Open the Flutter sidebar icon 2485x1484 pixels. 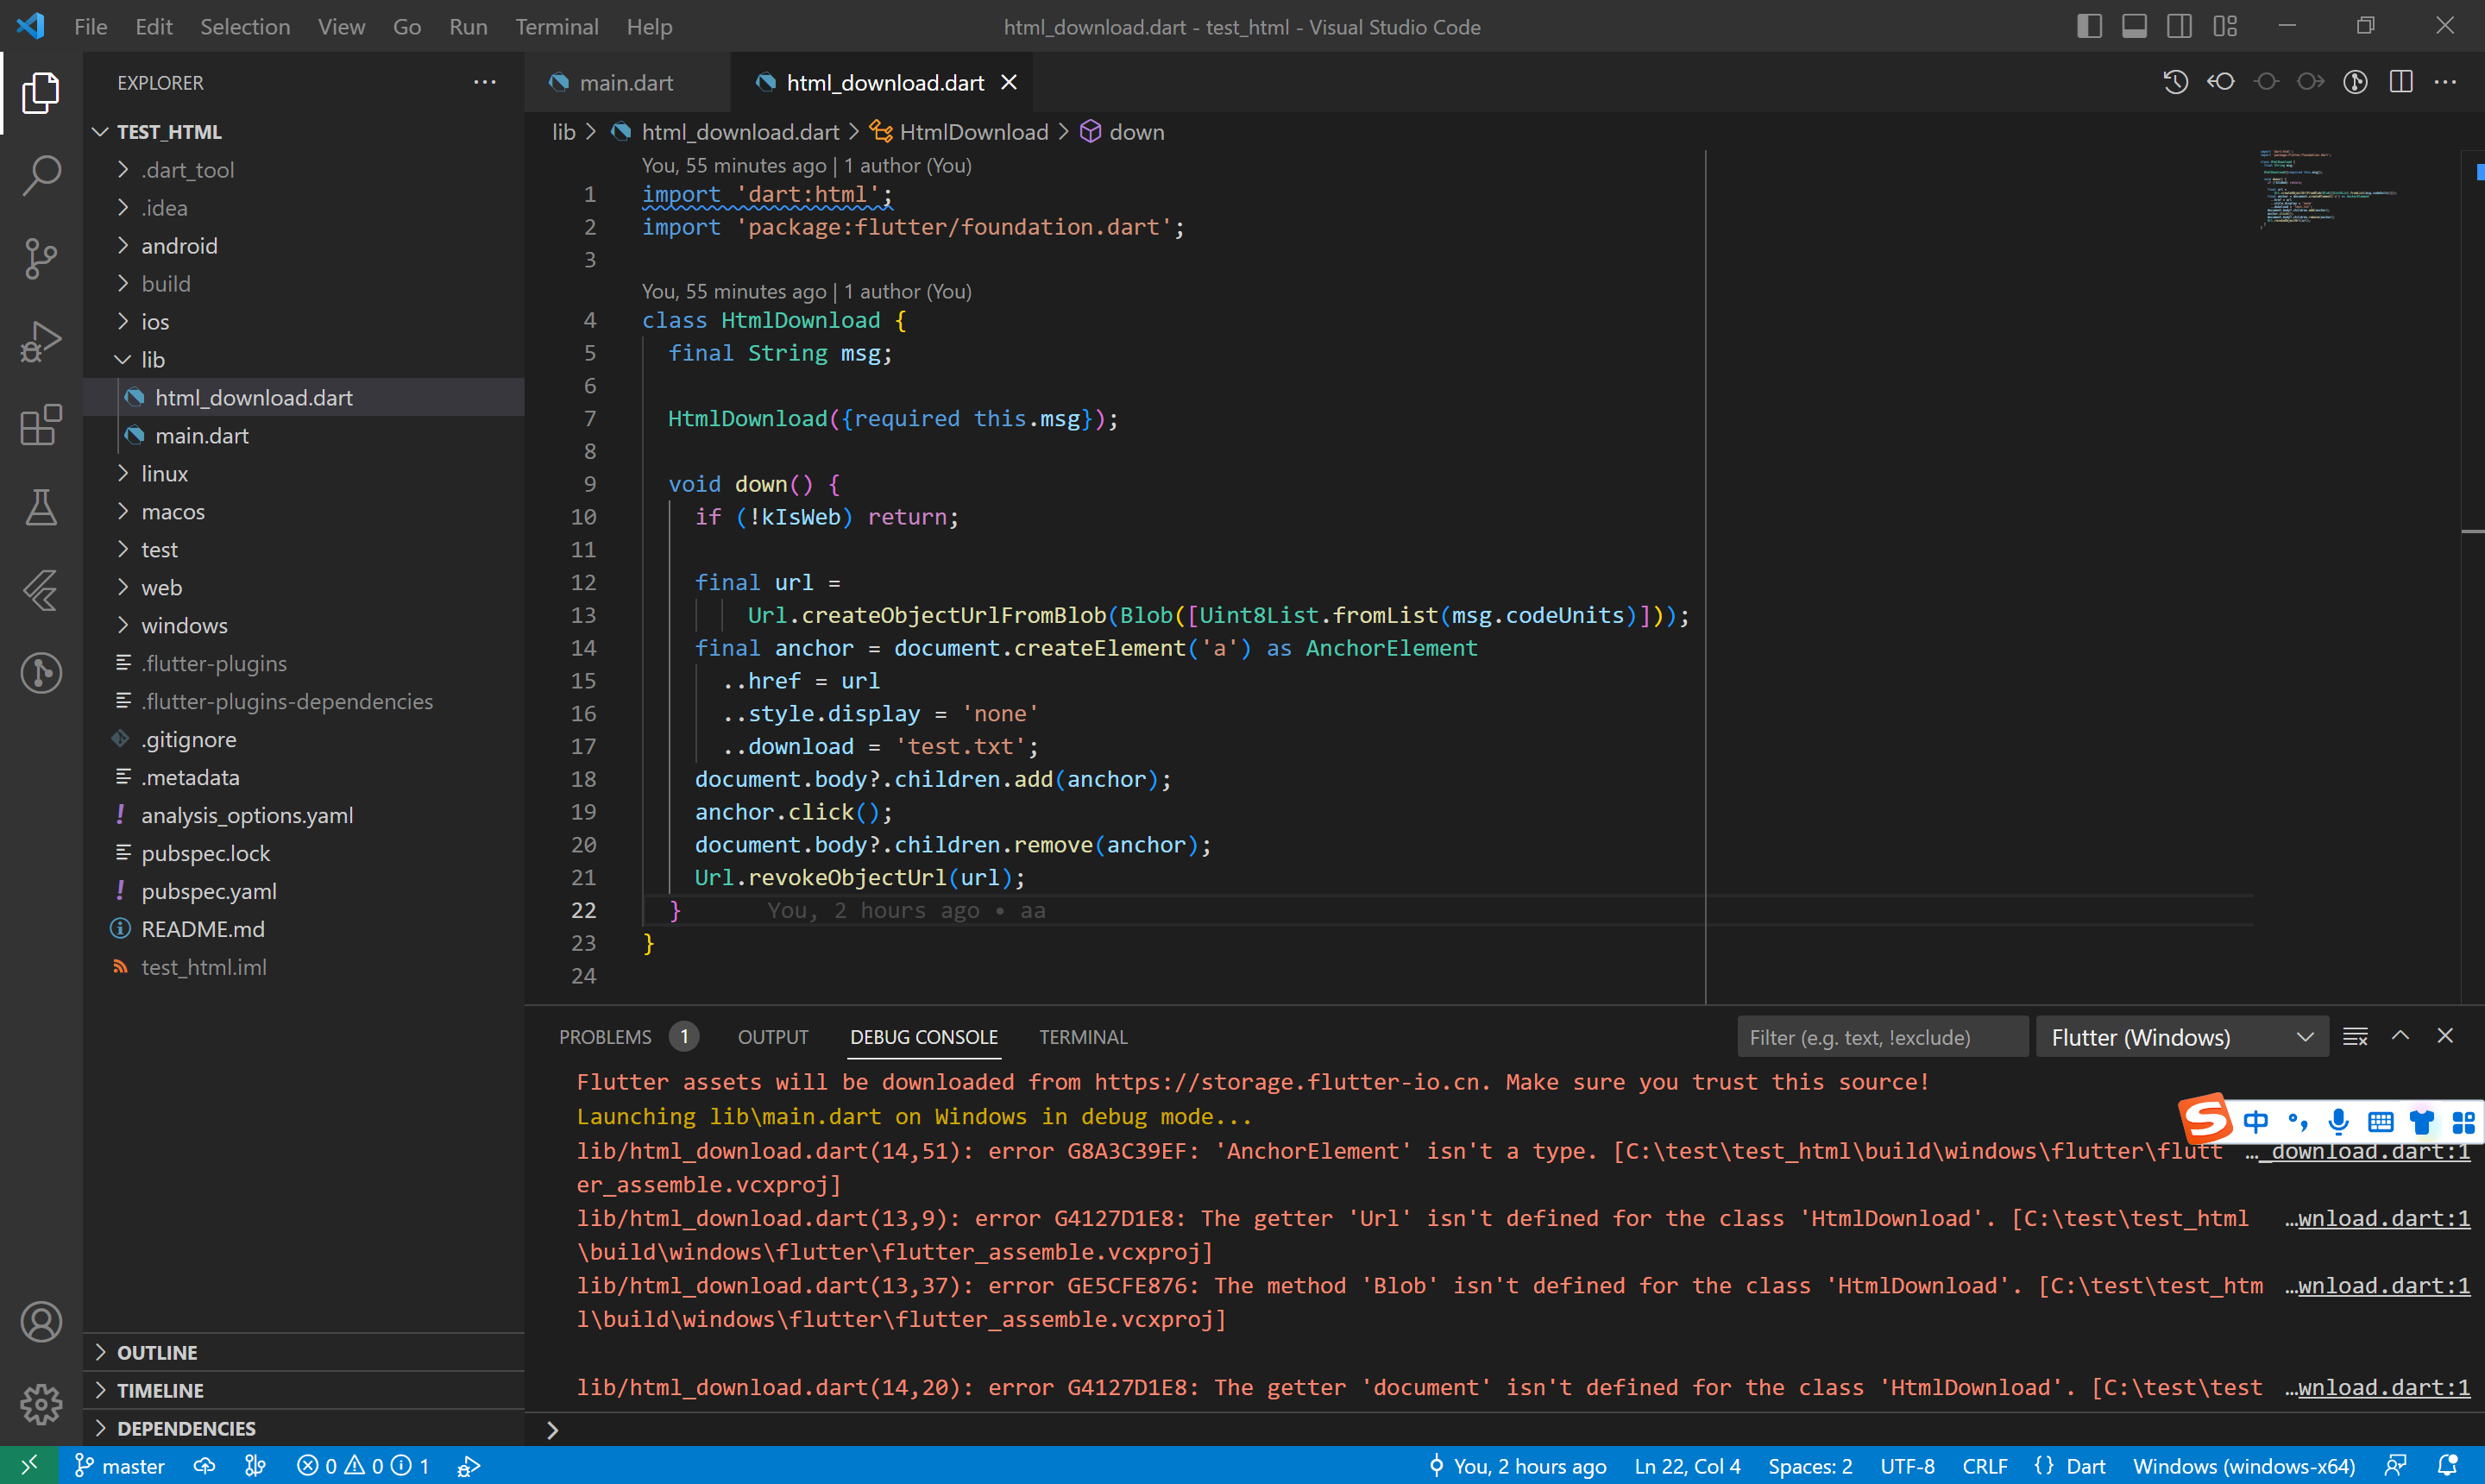pos(41,590)
